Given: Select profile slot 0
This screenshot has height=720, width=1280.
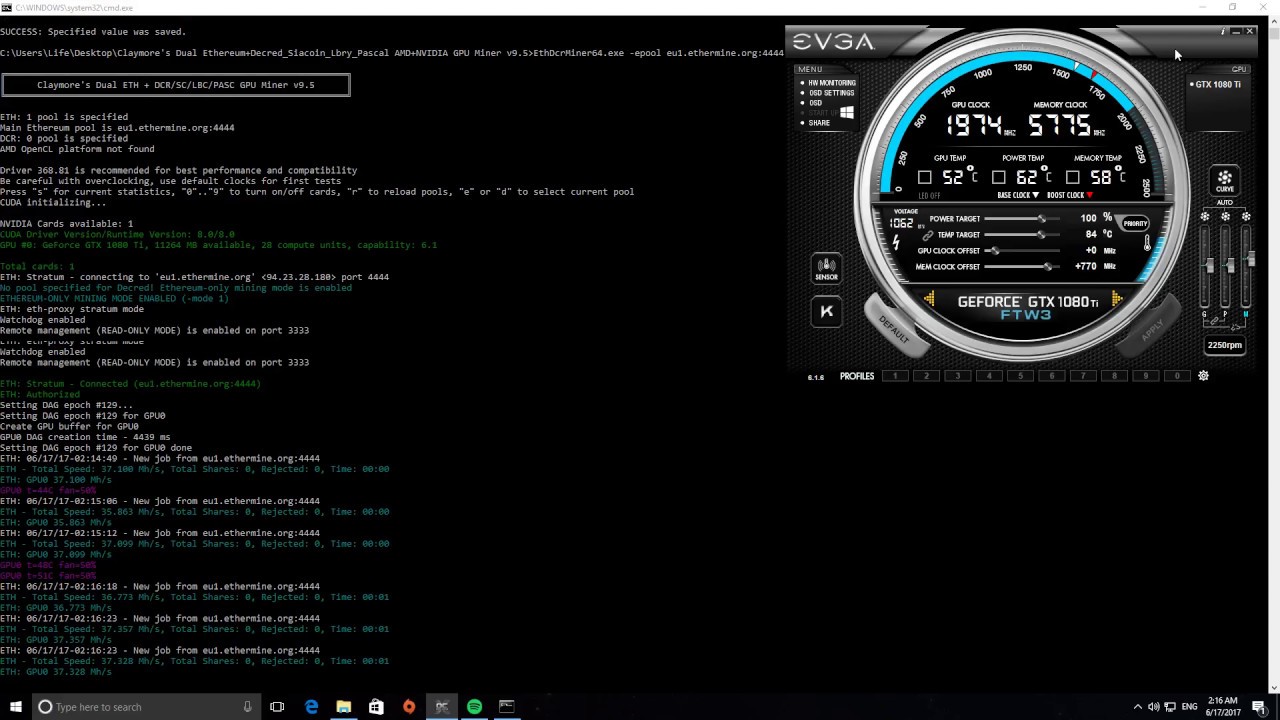Looking at the screenshot, I should point(1177,376).
